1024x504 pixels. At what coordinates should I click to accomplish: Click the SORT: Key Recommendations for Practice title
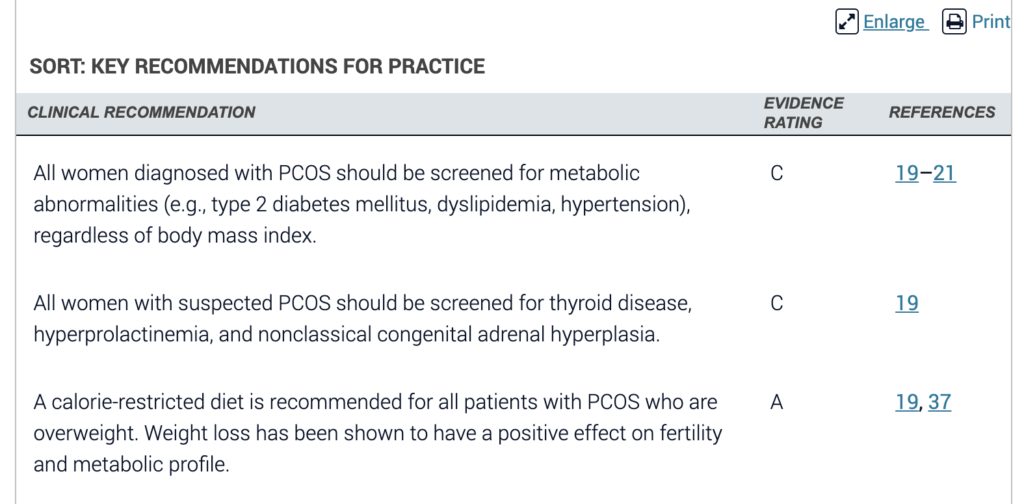tap(257, 66)
